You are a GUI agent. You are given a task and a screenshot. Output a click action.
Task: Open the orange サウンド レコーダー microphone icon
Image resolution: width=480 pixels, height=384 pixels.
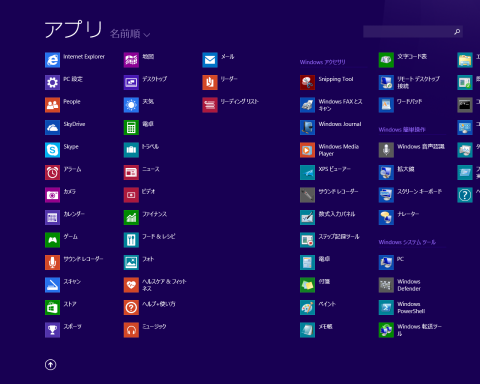(x=52, y=262)
